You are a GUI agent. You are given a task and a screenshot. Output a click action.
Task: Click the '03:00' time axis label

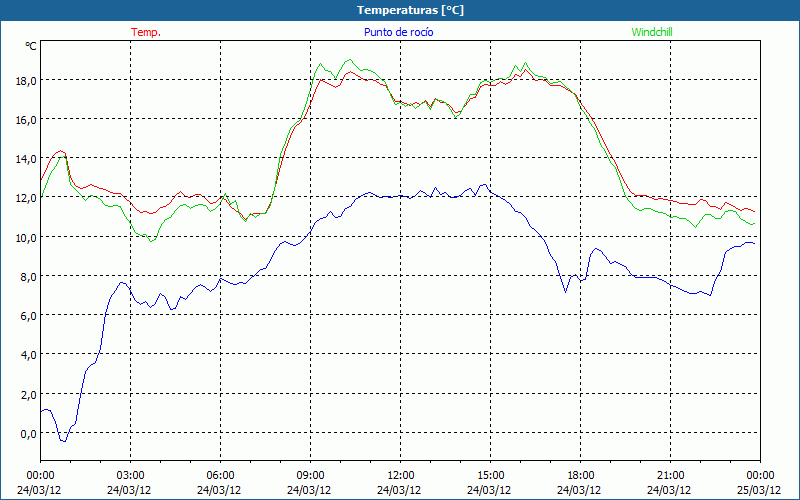coord(130,476)
